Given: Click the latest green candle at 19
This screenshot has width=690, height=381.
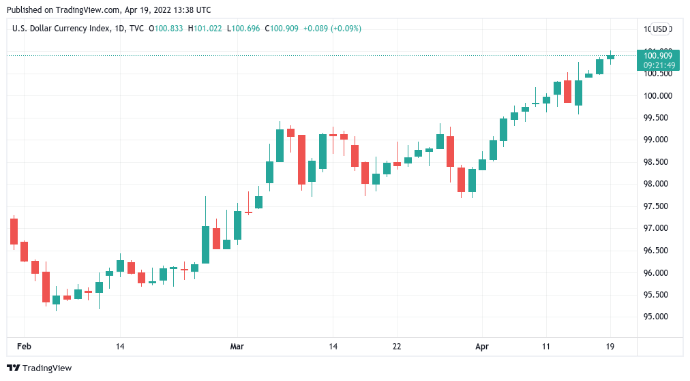Looking at the screenshot, I should point(610,56).
